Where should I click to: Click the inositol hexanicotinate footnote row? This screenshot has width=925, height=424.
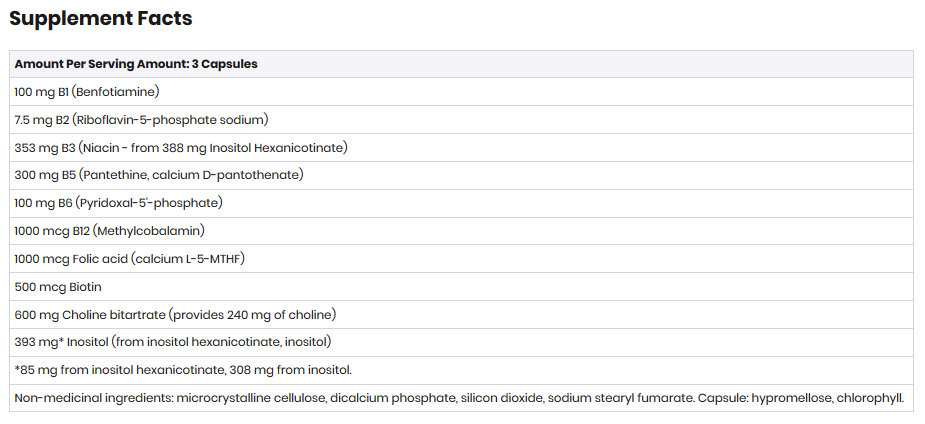(x=183, y=370)
